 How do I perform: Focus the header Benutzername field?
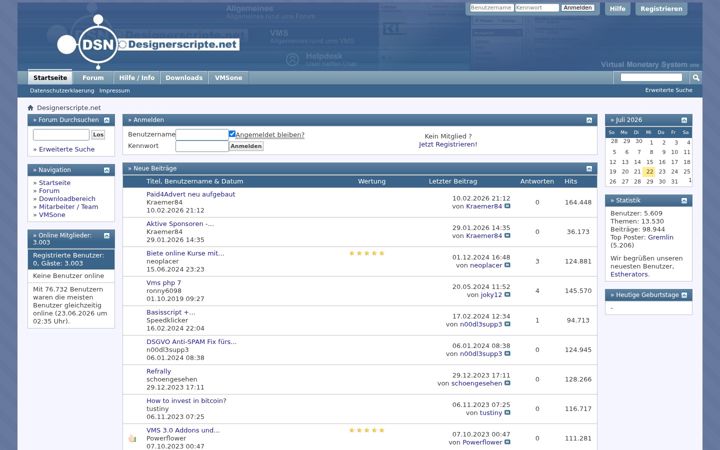pos(491,8)
